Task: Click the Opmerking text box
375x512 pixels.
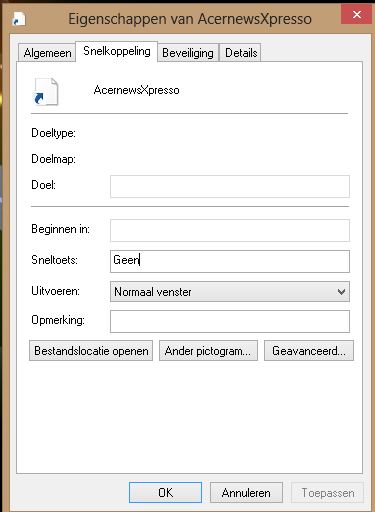Action: (x=230, y=321)
